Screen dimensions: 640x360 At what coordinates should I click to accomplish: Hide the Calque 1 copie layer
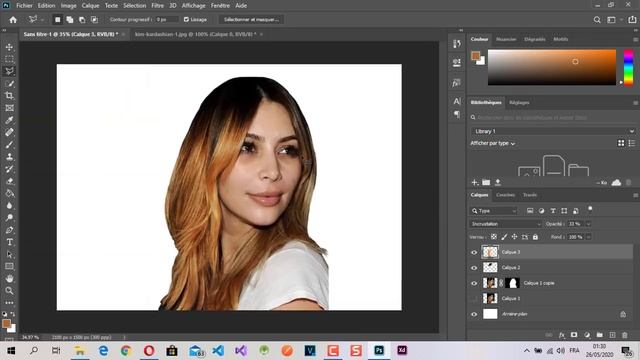coord(474,283)
